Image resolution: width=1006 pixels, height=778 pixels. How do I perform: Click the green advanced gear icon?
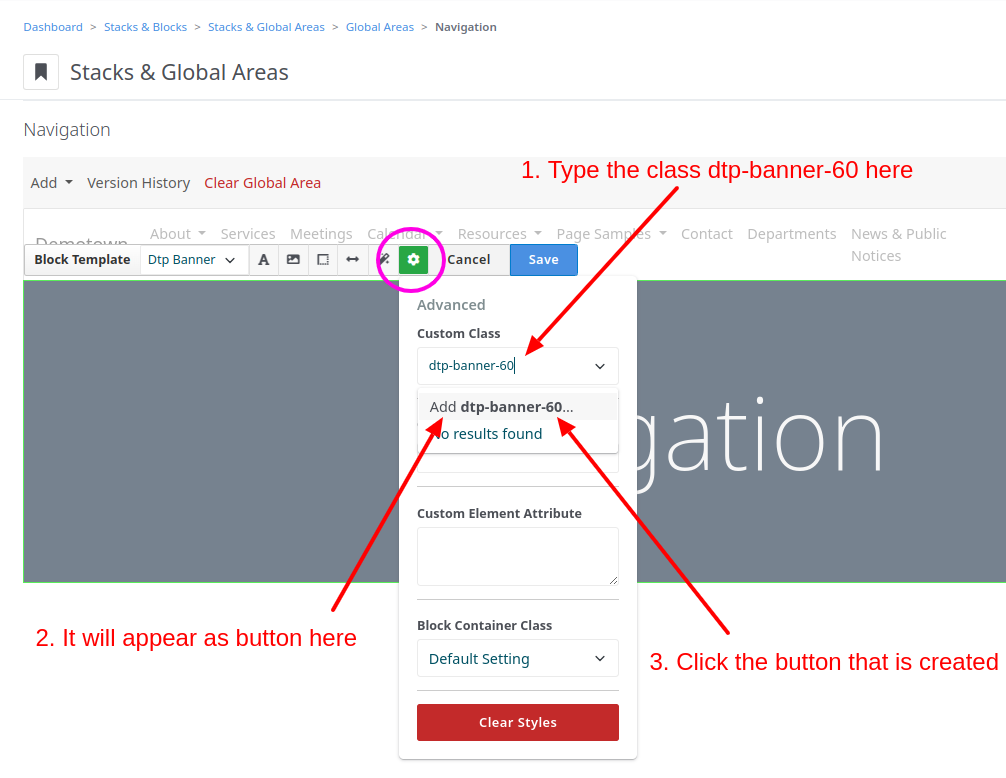pyautogui.click(x=413, y=260)
